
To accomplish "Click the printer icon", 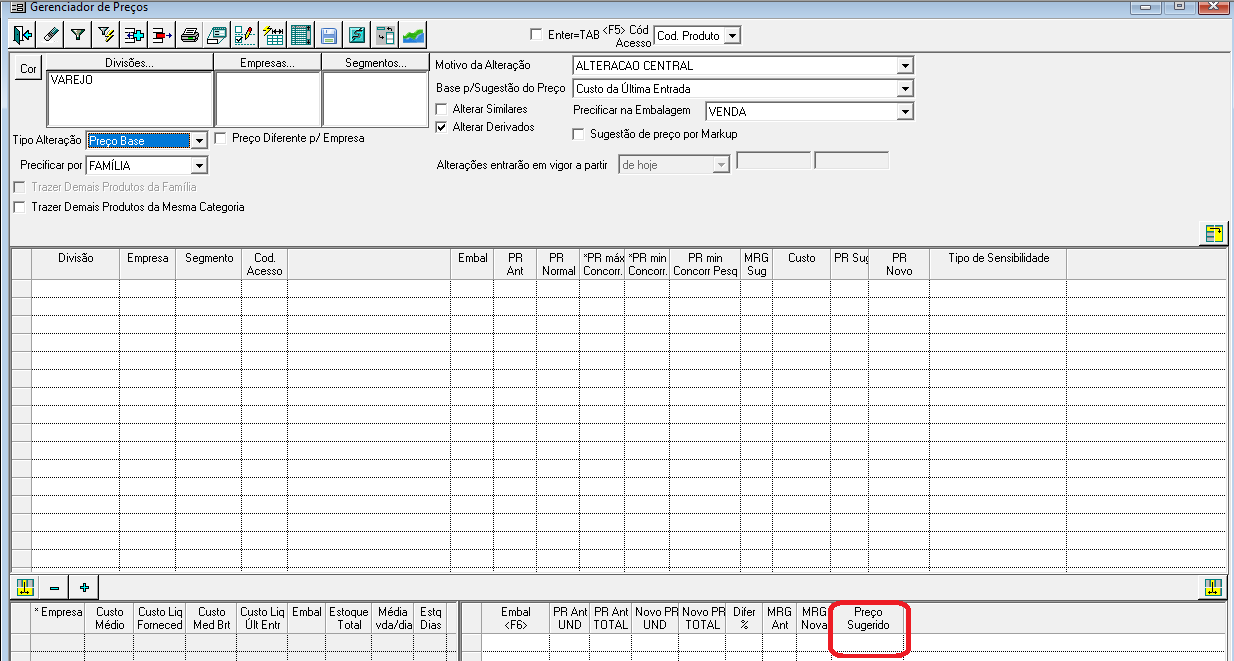I will point(189,35).
